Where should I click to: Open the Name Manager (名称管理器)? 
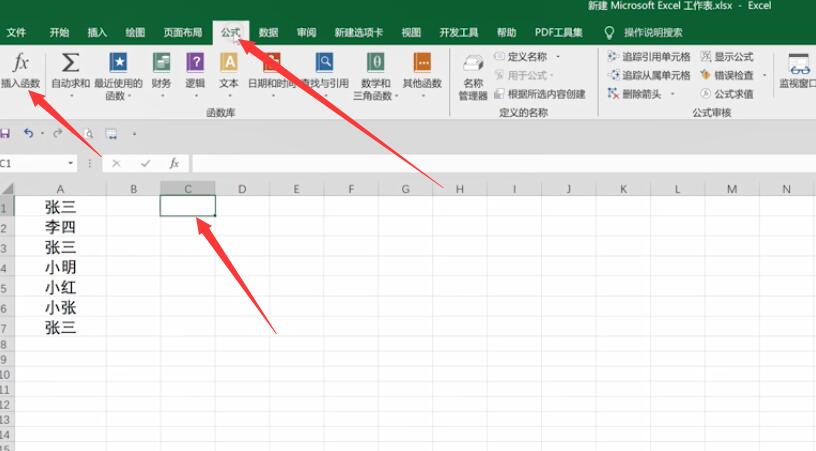pos(473,77)
